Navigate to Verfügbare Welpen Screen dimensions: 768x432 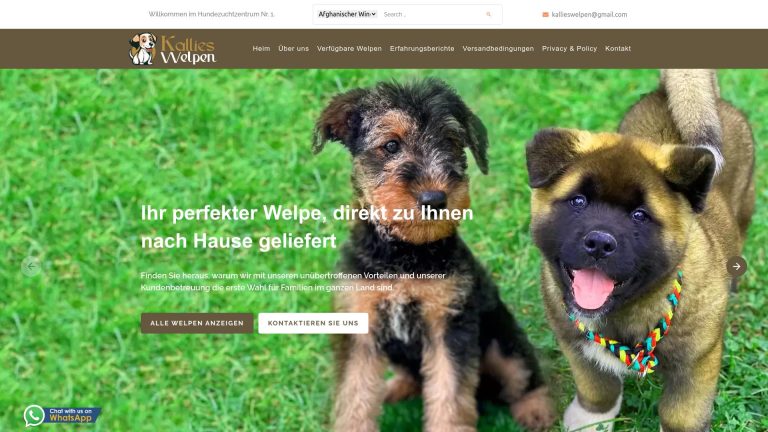pos(349,48)
